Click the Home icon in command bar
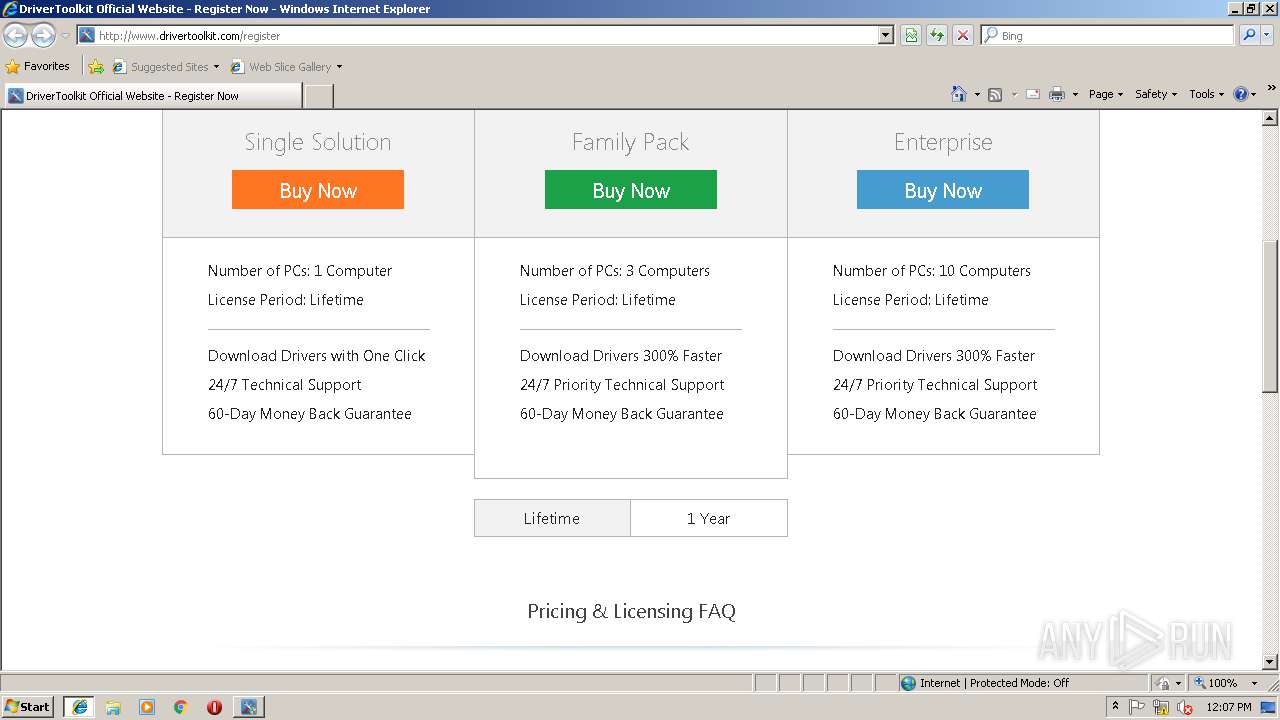1280x720 pixels. point(958,94)
